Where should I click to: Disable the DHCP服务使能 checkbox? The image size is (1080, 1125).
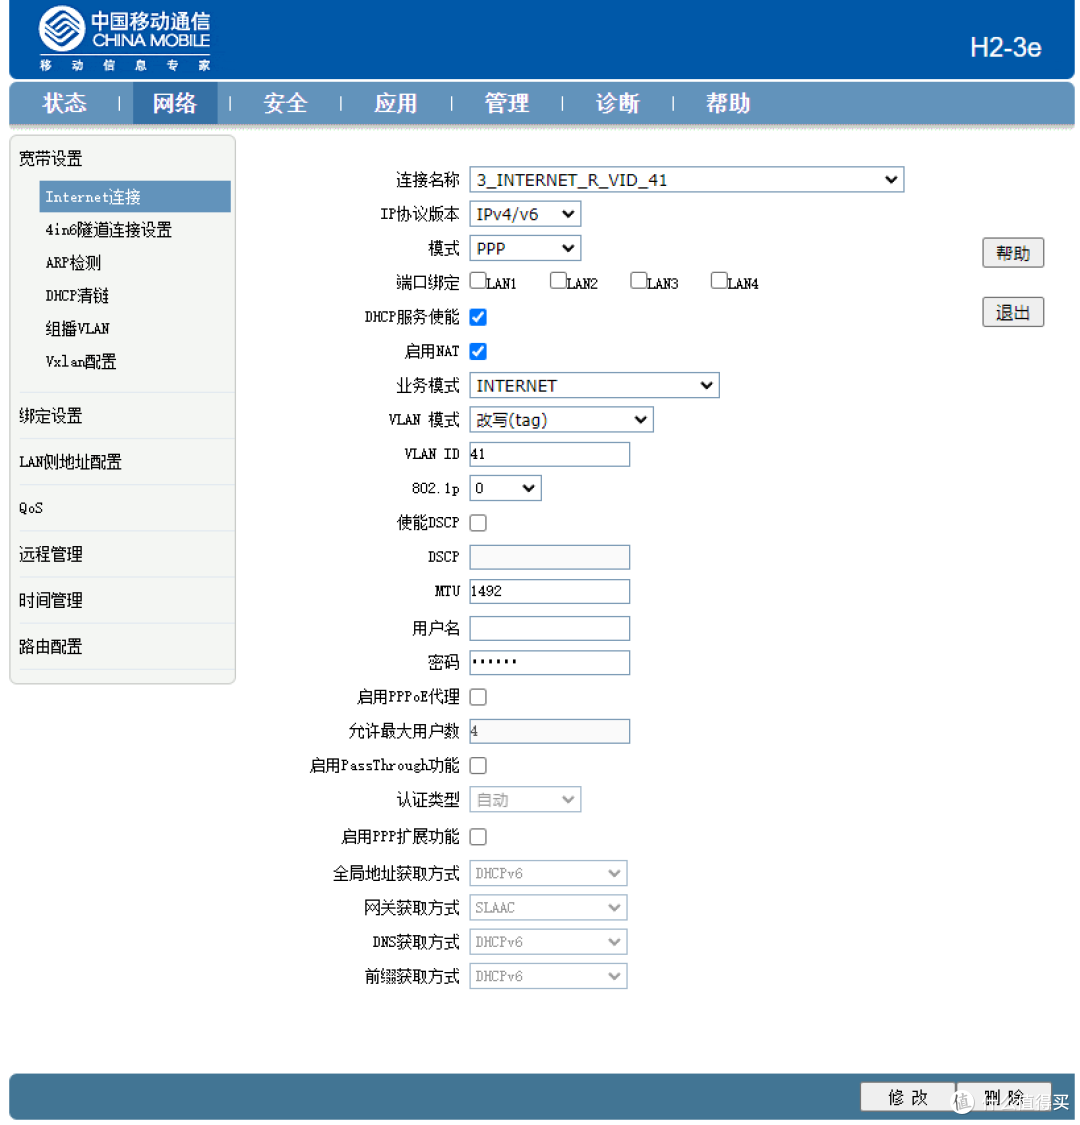tap(478, 317)
